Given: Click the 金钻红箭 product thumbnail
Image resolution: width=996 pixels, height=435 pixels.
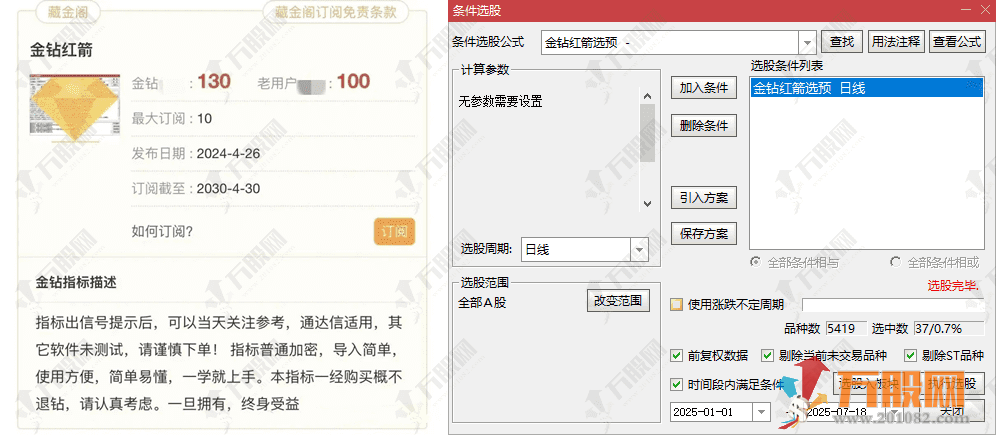Looking at the screenshot, I should click(74, 105).
